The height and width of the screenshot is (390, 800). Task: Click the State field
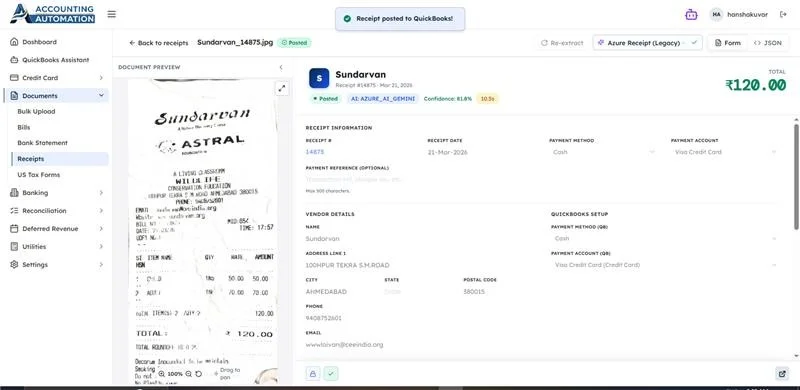[419, 291]
